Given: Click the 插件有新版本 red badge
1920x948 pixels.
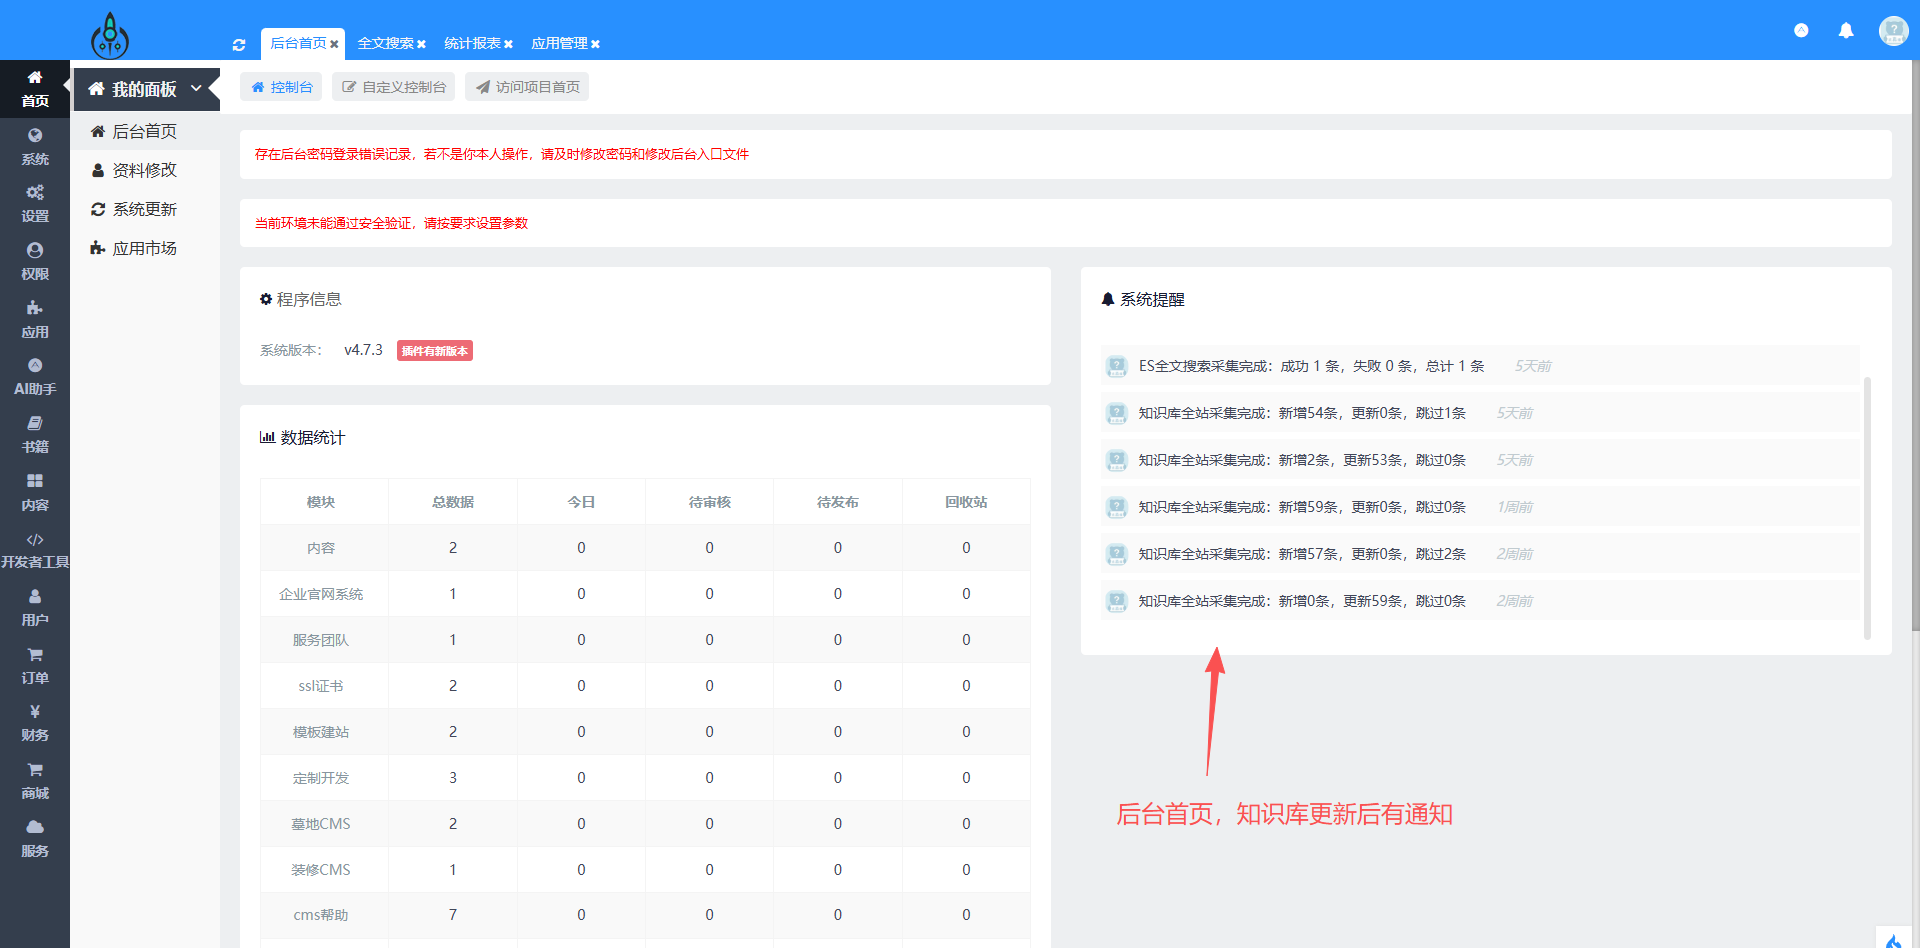Looking at the screenshot, I should click(x=434, y=351).
